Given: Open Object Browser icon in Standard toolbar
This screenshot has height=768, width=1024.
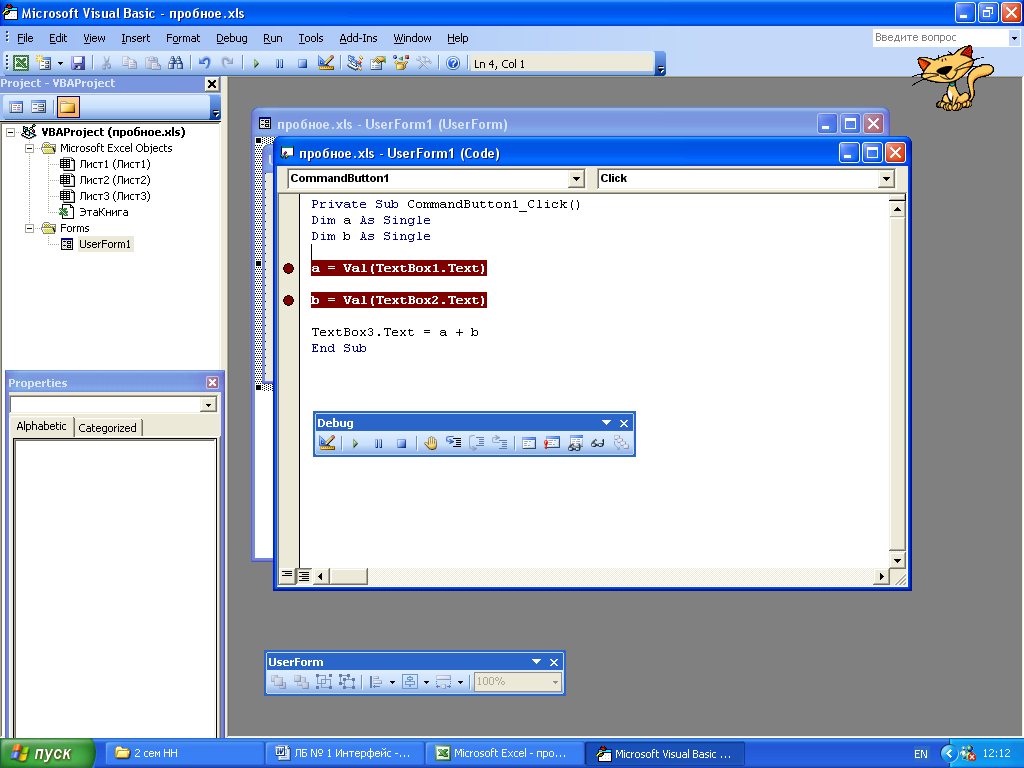Looking at the screenshot, I should pos(400,63).
